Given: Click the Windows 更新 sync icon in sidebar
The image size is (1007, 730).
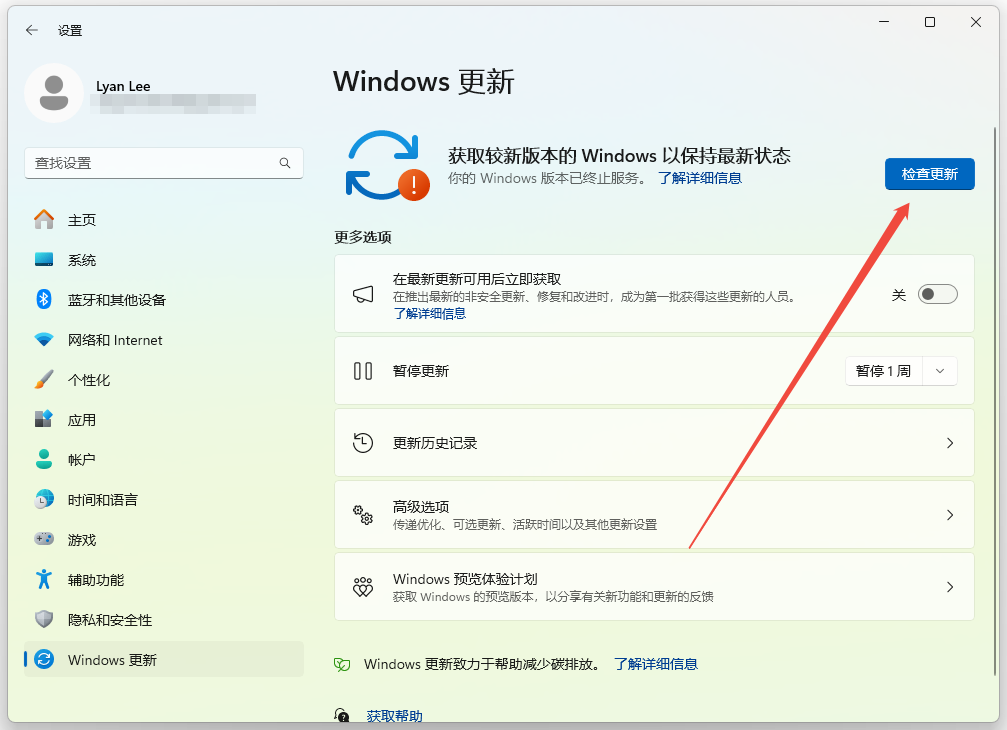Looking at the screenshot, I should click(44, 659).
